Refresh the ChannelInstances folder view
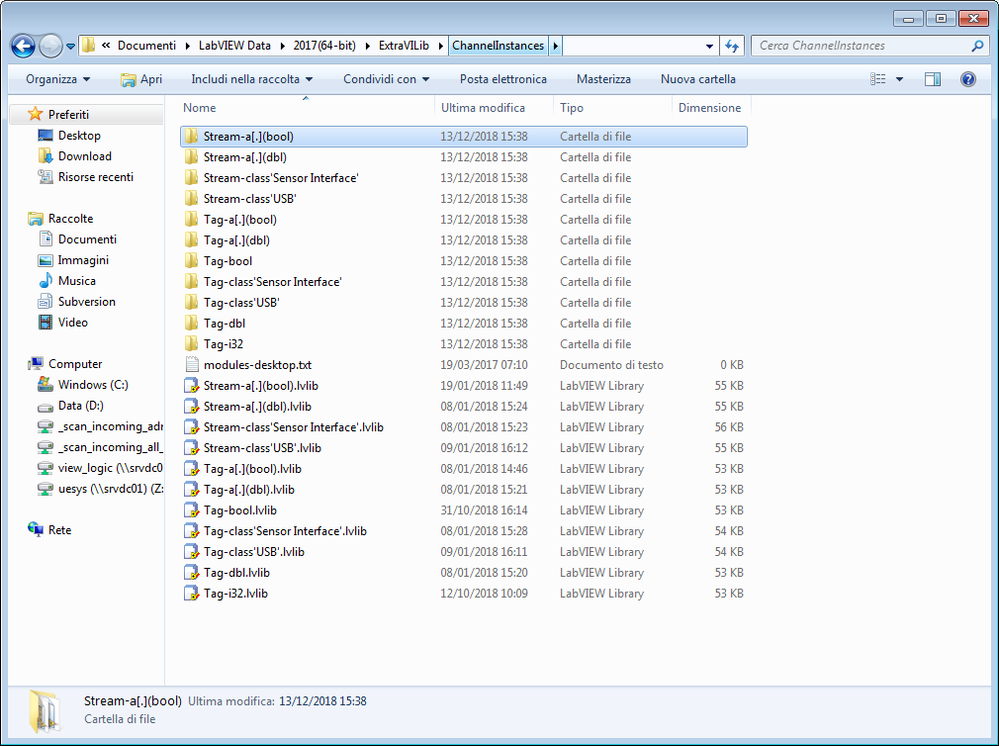The image size is (999, 746). tap(732, 46)
